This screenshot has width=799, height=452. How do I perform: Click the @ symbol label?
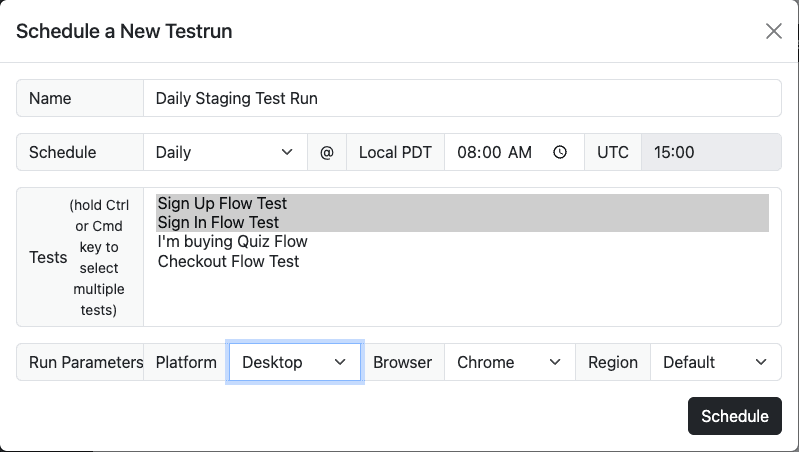coord(326,153)
